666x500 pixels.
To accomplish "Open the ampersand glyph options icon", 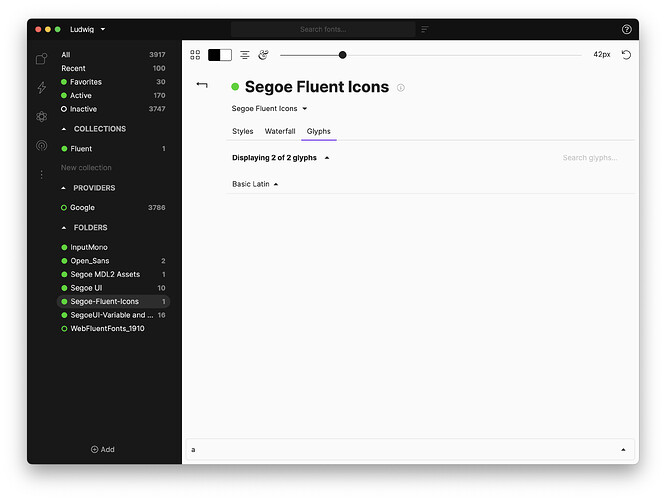I will [263, 55].
